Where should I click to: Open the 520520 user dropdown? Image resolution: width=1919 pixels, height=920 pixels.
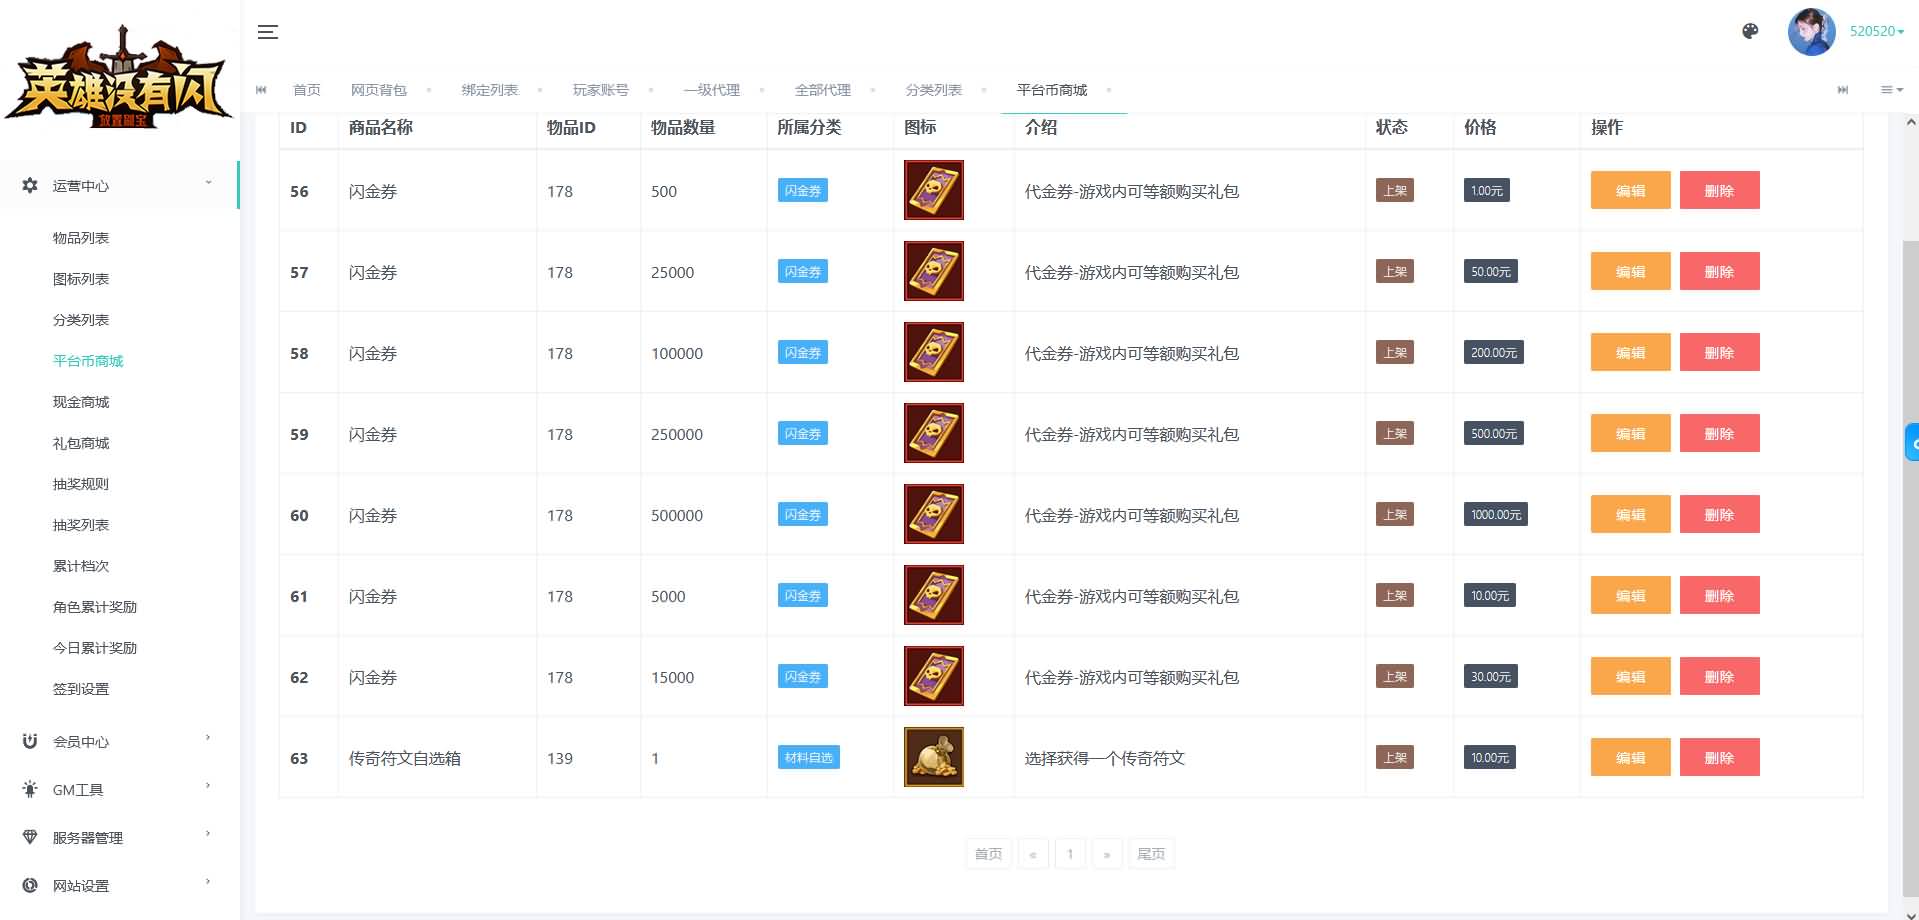coord(1876,31)
